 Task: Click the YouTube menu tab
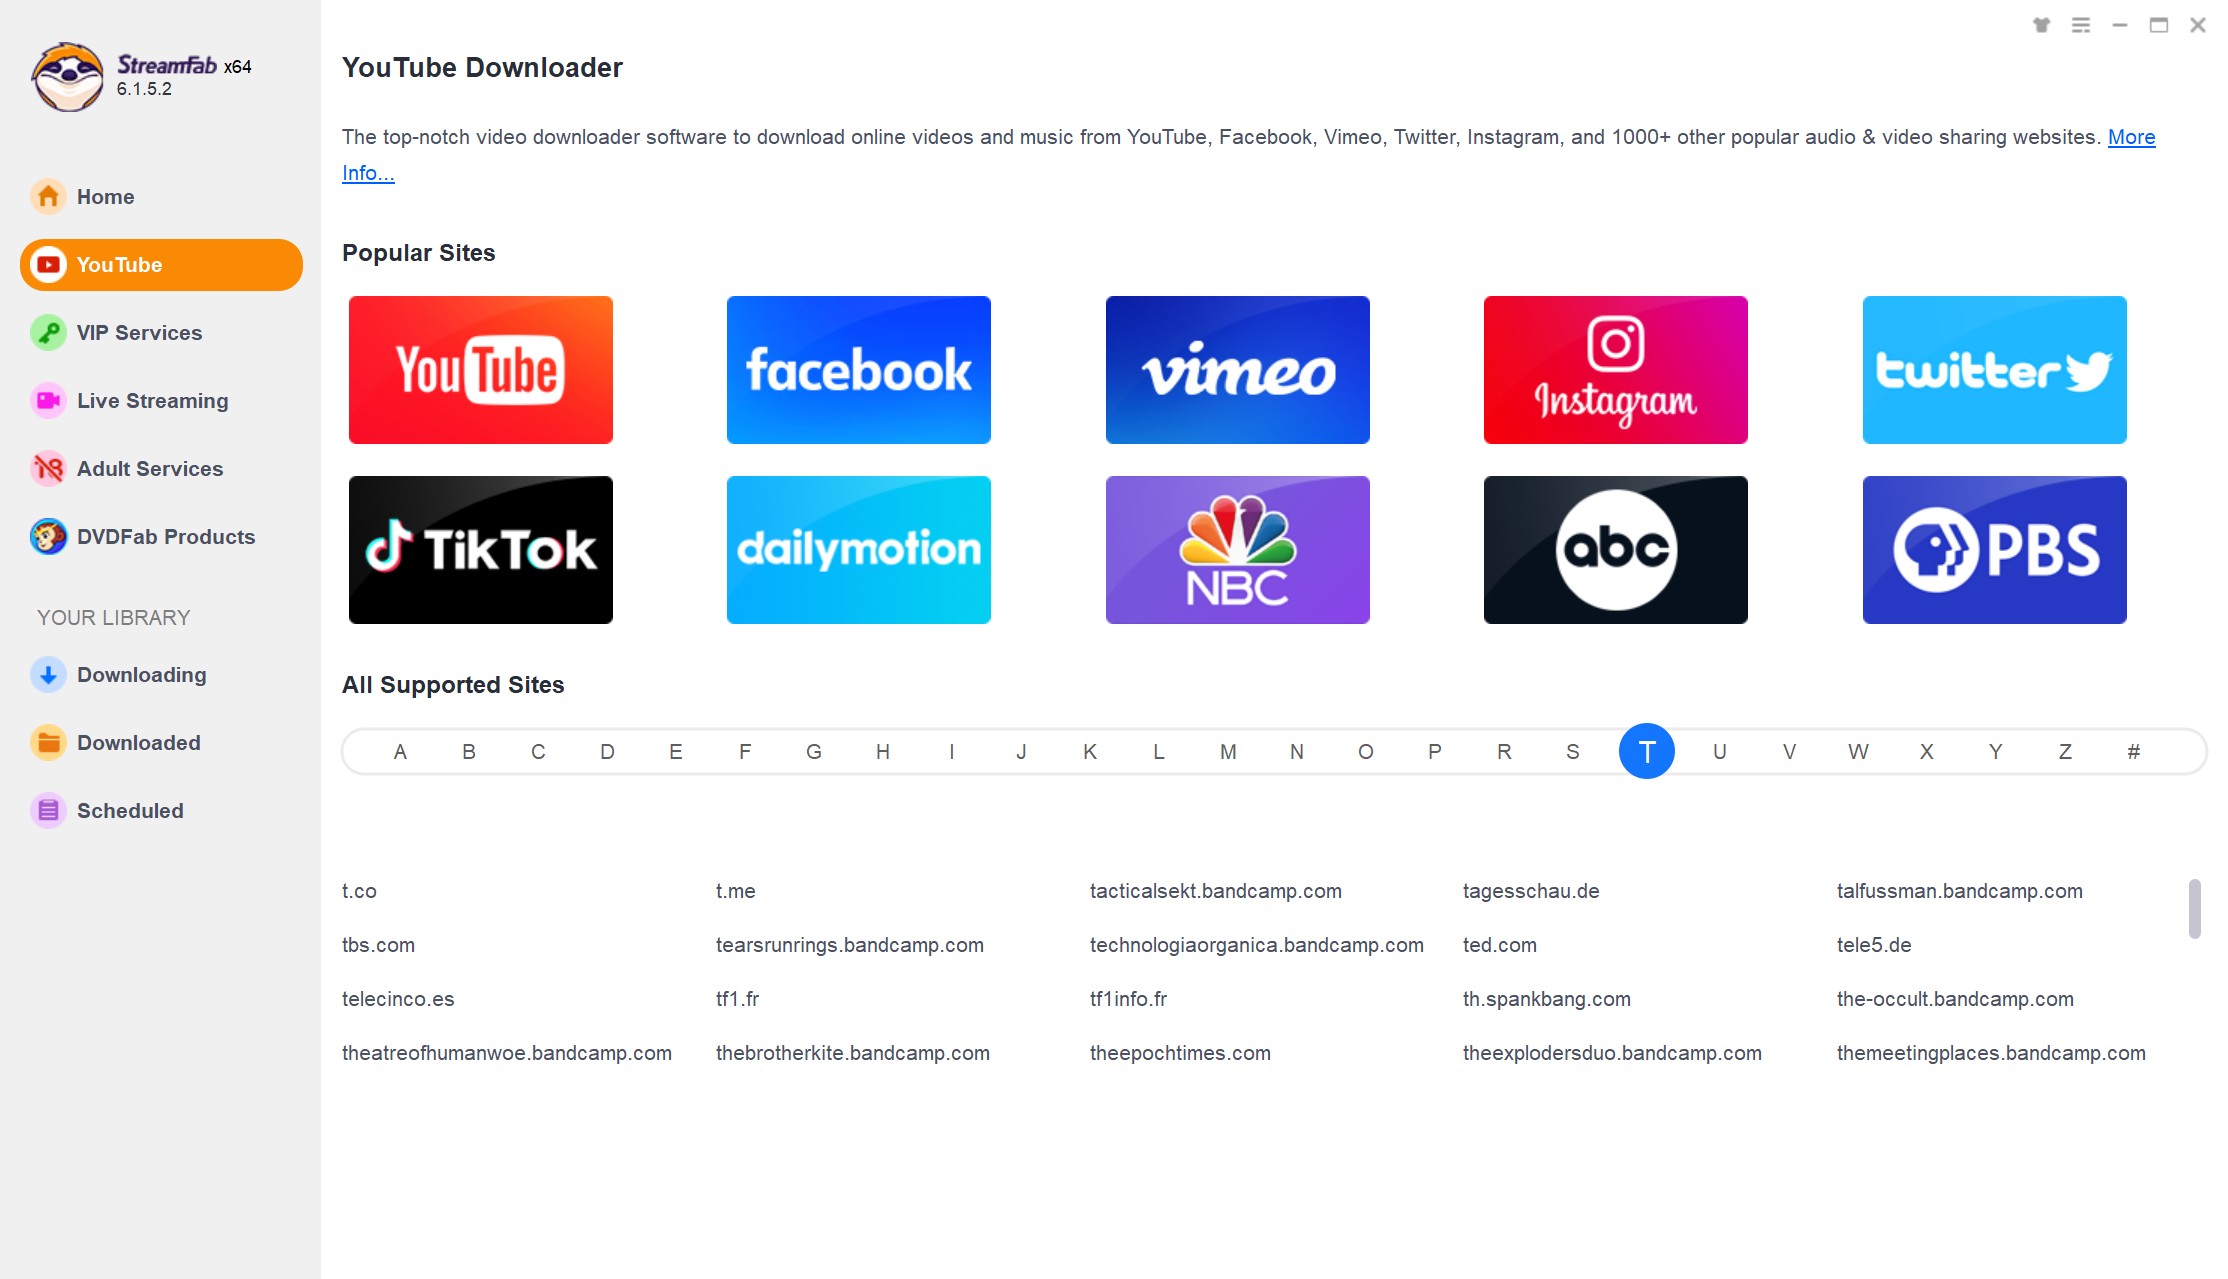pyautogui.click(x=161, y=263)
